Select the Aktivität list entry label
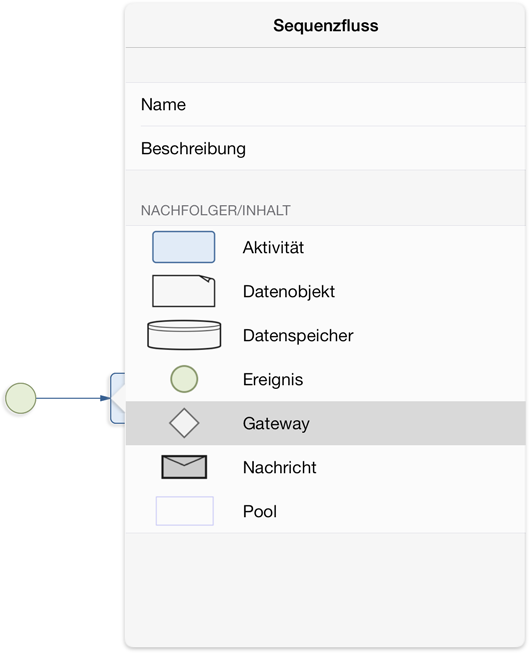Screen dimensions: 529x653 pyautogui.click(x=273, y=247)
